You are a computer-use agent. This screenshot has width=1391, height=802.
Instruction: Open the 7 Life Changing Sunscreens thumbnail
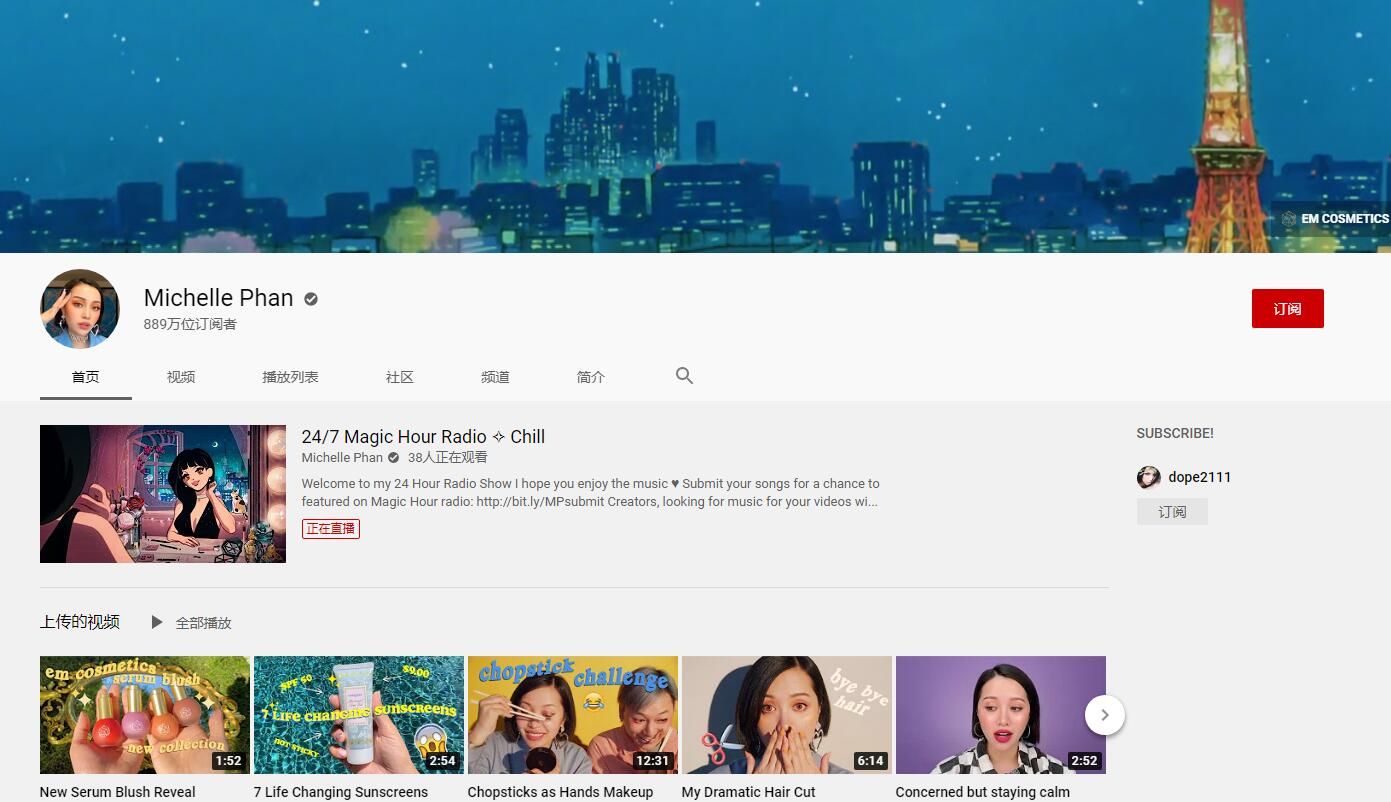(359, 715)
